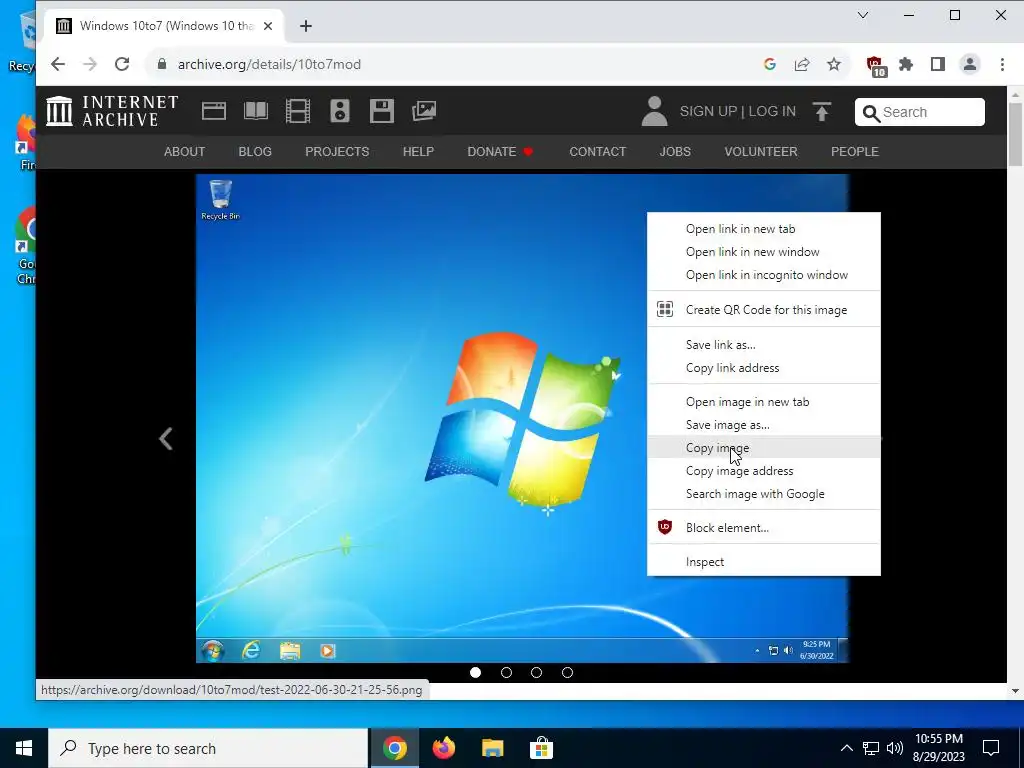Click the page vertical scrollbar thumb
This screenshot has height=768, width=1024.
[x=1015, y=134]
